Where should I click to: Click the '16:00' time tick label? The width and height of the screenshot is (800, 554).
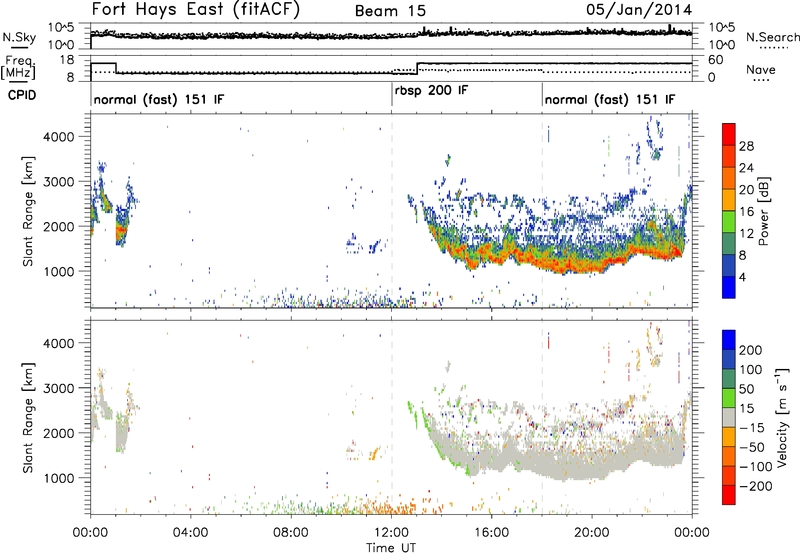tap(491, 533)
